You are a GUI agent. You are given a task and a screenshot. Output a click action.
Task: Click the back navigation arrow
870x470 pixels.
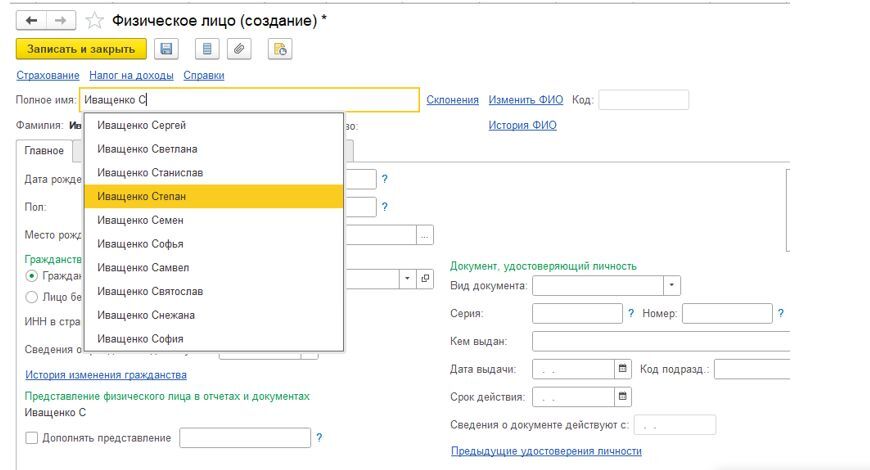(31, 20)
